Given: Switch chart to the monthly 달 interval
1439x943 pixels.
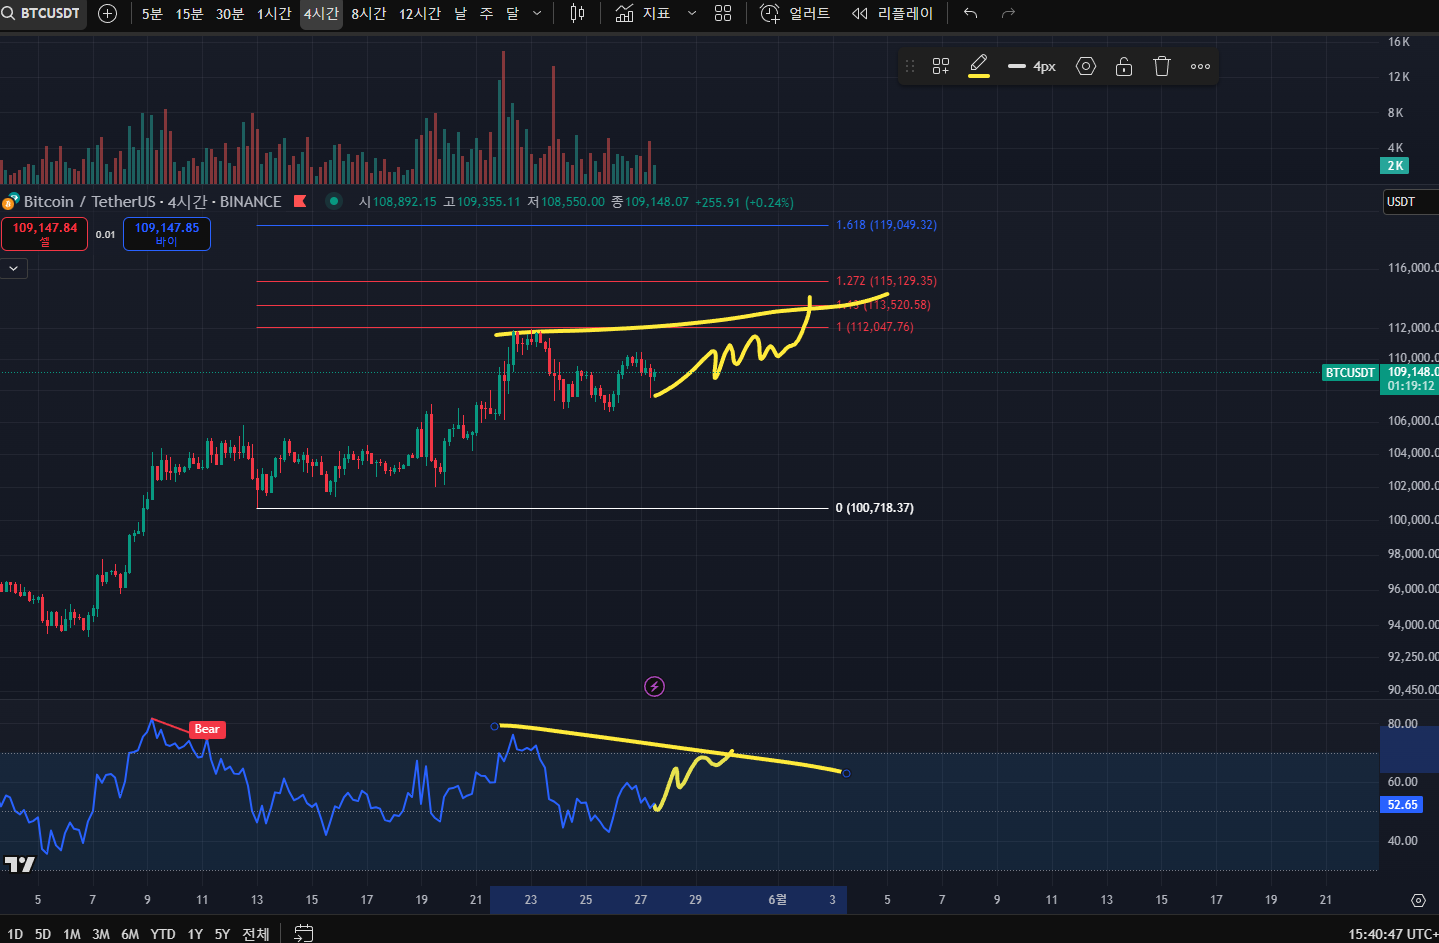Looking at the screenshot, I should (512, 13).
